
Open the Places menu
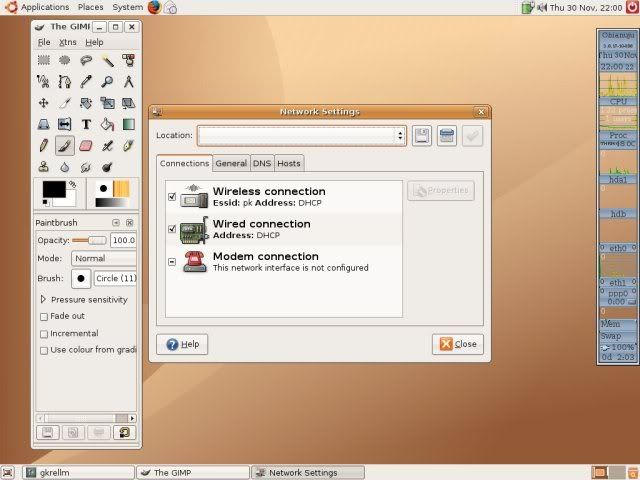(x=91, y=7)
